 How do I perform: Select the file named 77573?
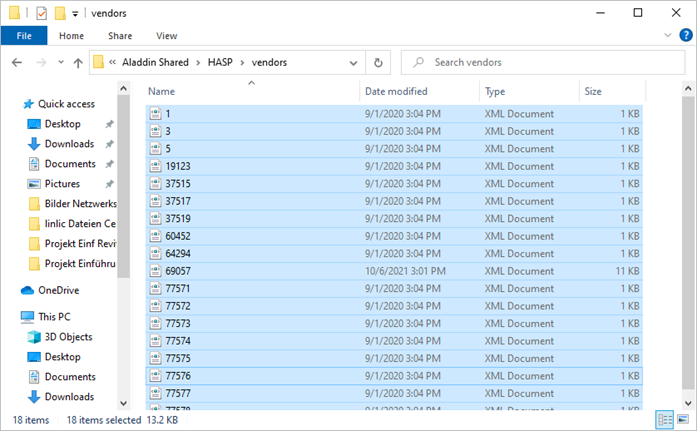pyautogui.click(x=394, y=323)
